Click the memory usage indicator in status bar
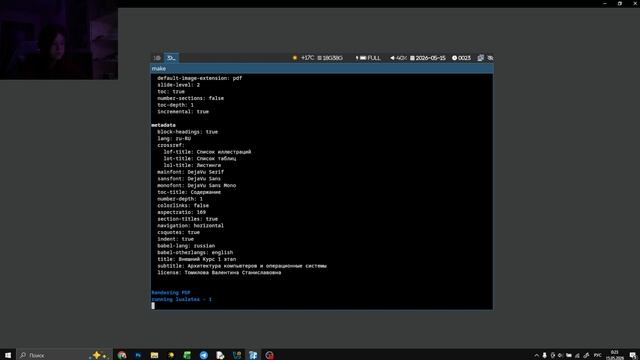Viewport: 640px width, 360px height. (330, 58)
